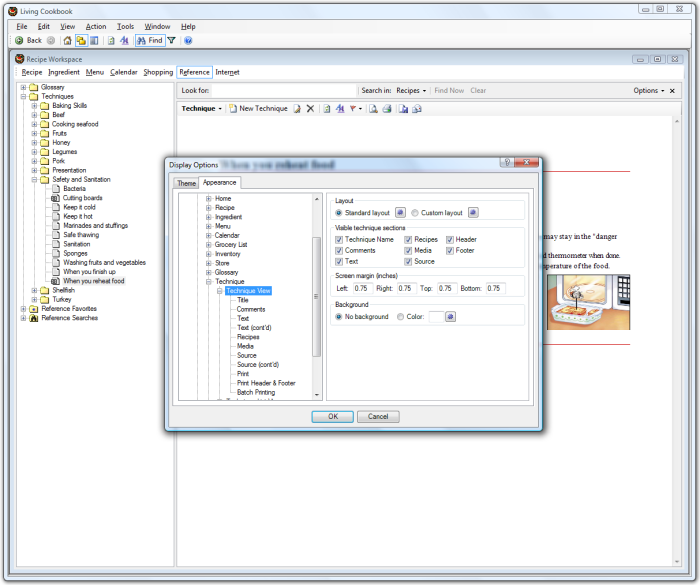Image resolution: width=700 pixels, height=585 pixels.
Task: Open help with the blue question icon
Action: pos(188,41)
